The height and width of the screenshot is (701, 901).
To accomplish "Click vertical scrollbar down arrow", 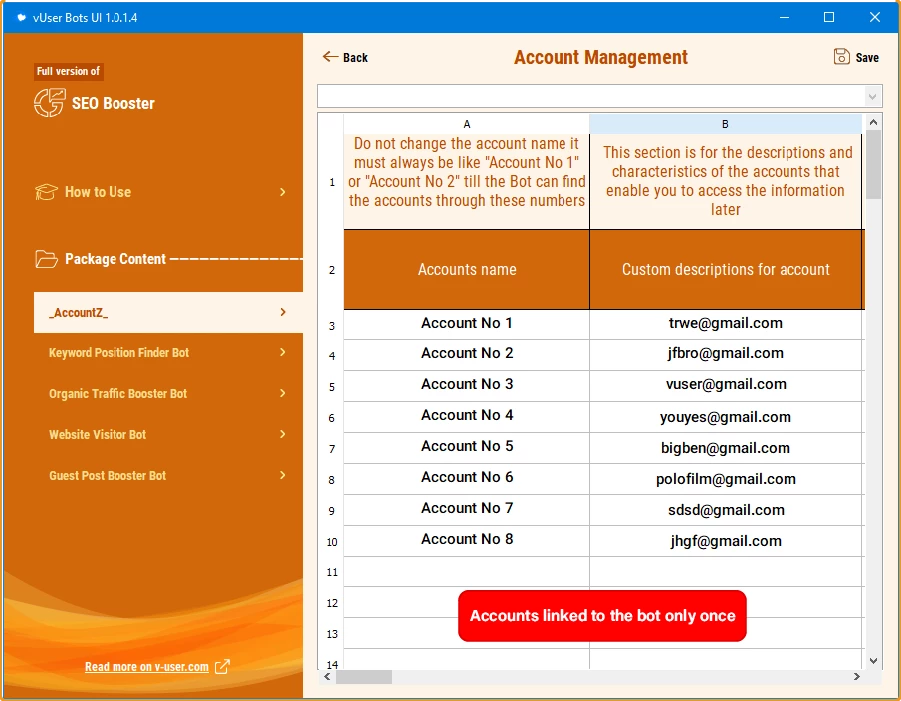I will click(873, 661).
